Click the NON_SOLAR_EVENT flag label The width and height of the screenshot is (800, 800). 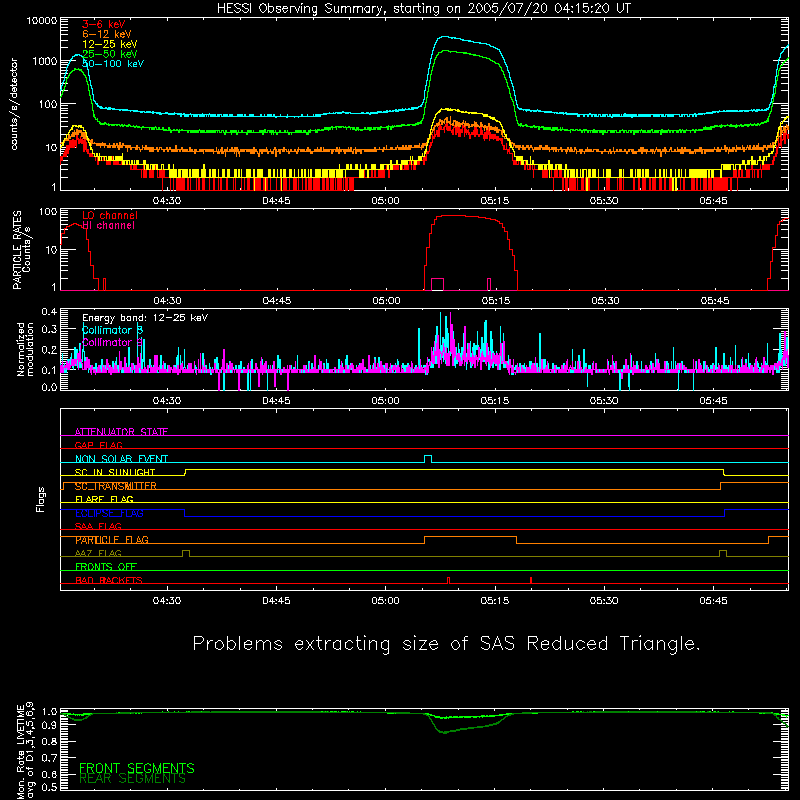click(121, 459)
